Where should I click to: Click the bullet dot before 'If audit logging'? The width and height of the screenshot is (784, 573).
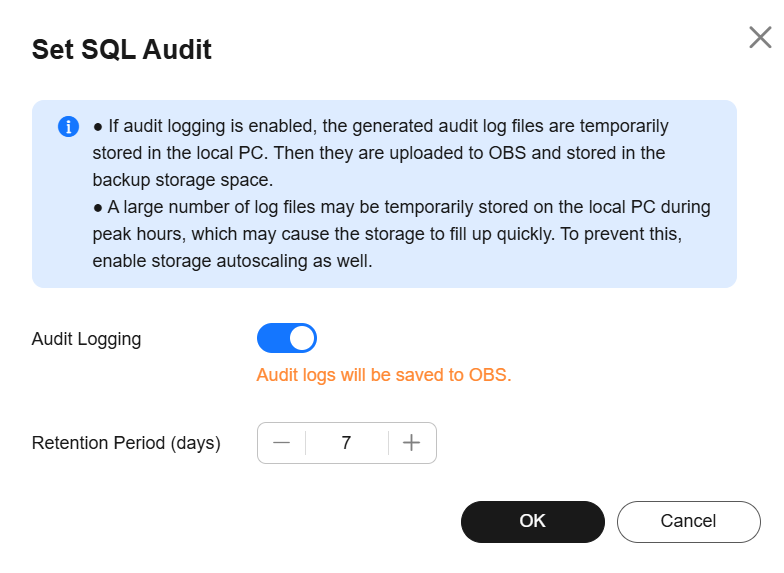click(x=98, y=127)
